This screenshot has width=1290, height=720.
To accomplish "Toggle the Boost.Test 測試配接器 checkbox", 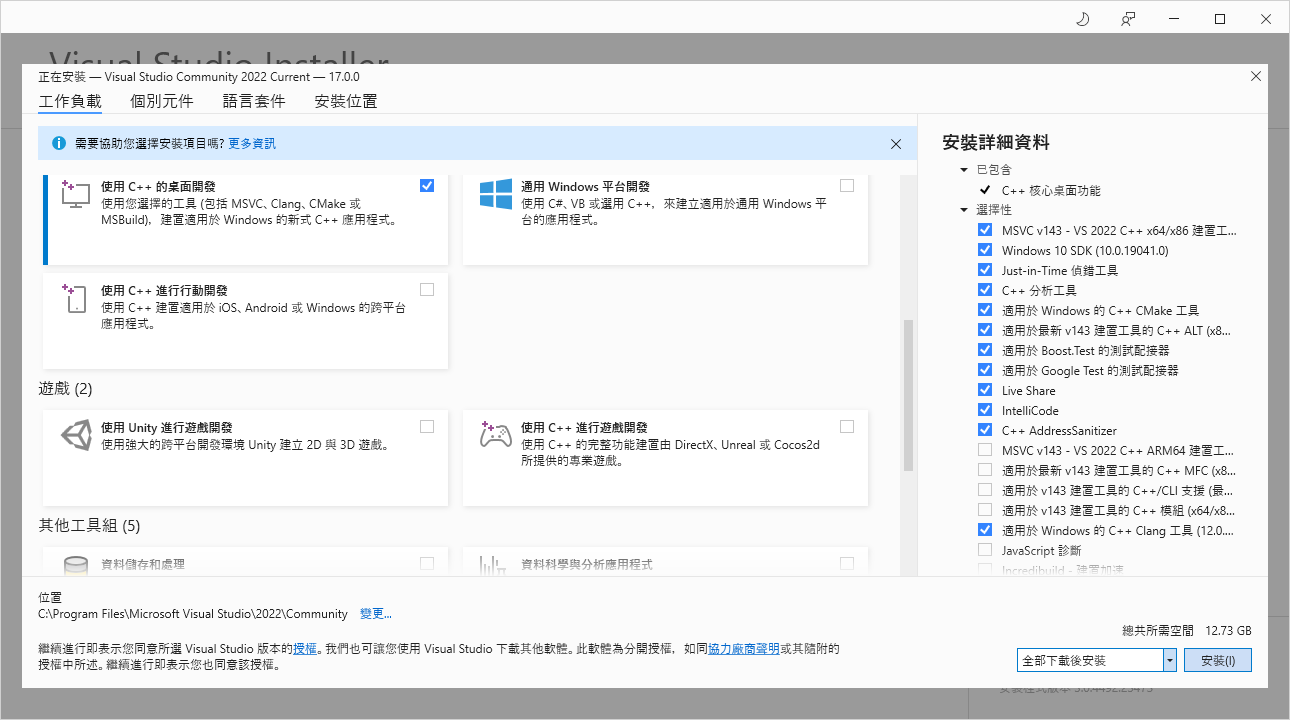I will click(x=985, y=350).
